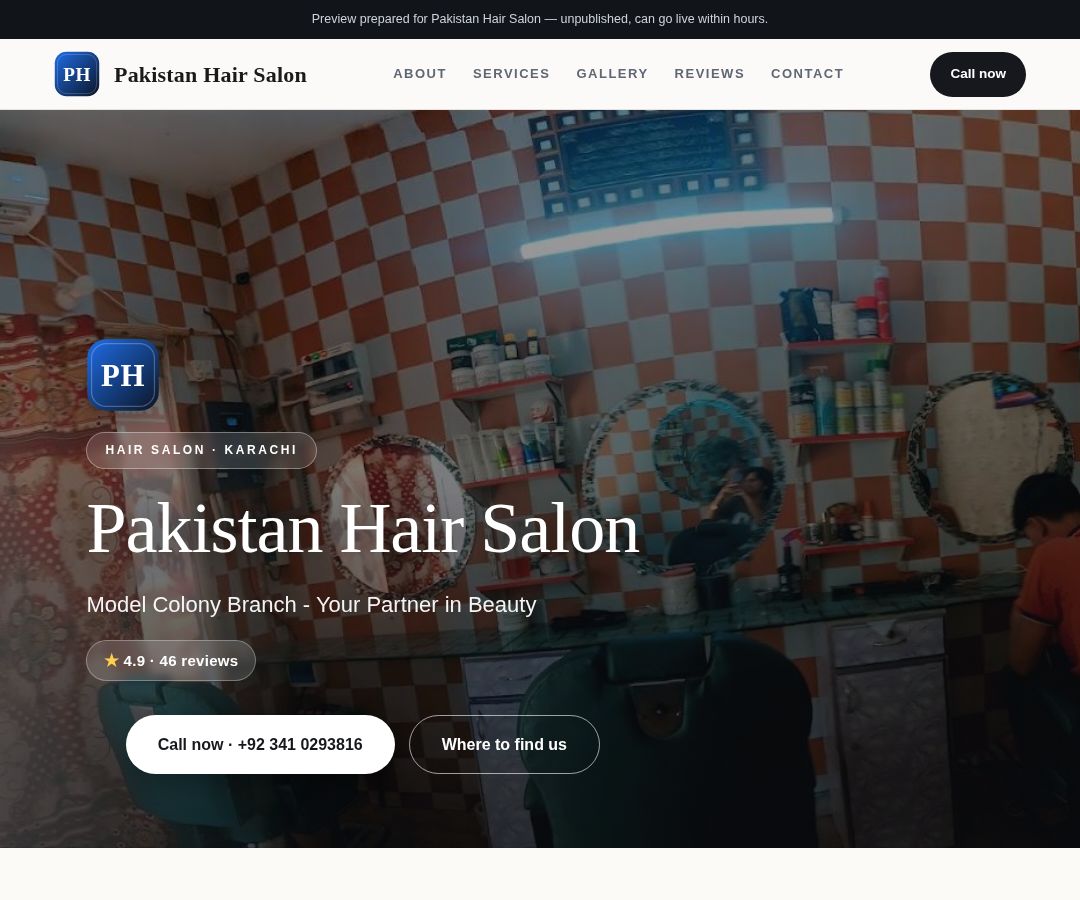Screen dimensions: 1080x900
Task: Call +92 341 0293816 via hero button
Action: tap(260, 744)
